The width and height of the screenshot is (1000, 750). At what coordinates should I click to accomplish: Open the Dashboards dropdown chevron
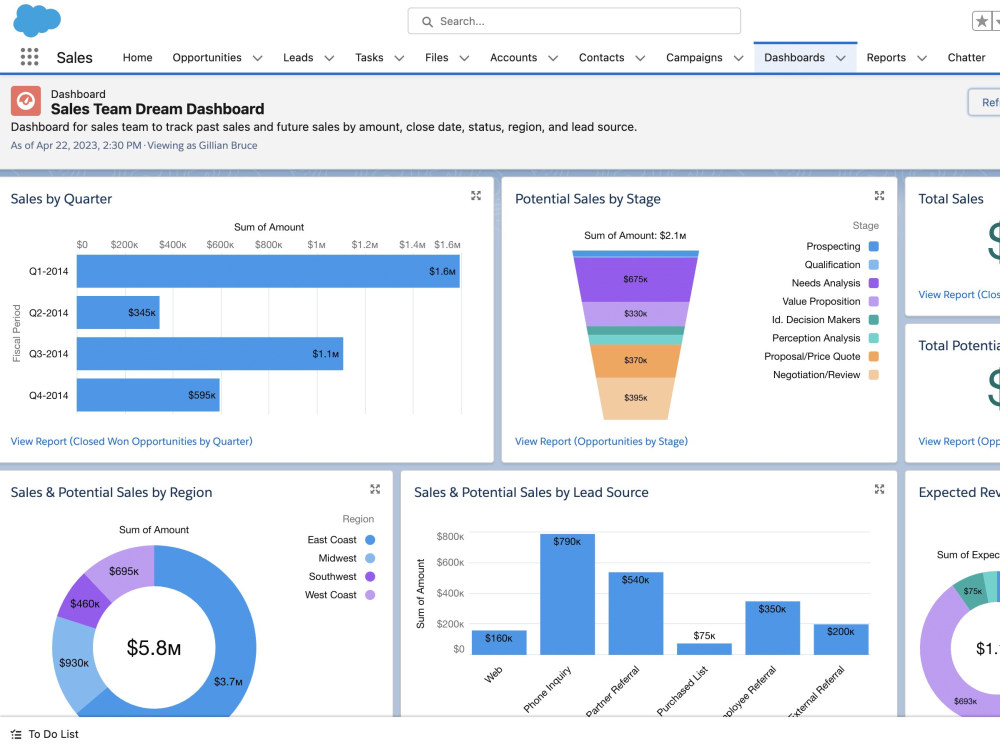(x=841, y=58)
